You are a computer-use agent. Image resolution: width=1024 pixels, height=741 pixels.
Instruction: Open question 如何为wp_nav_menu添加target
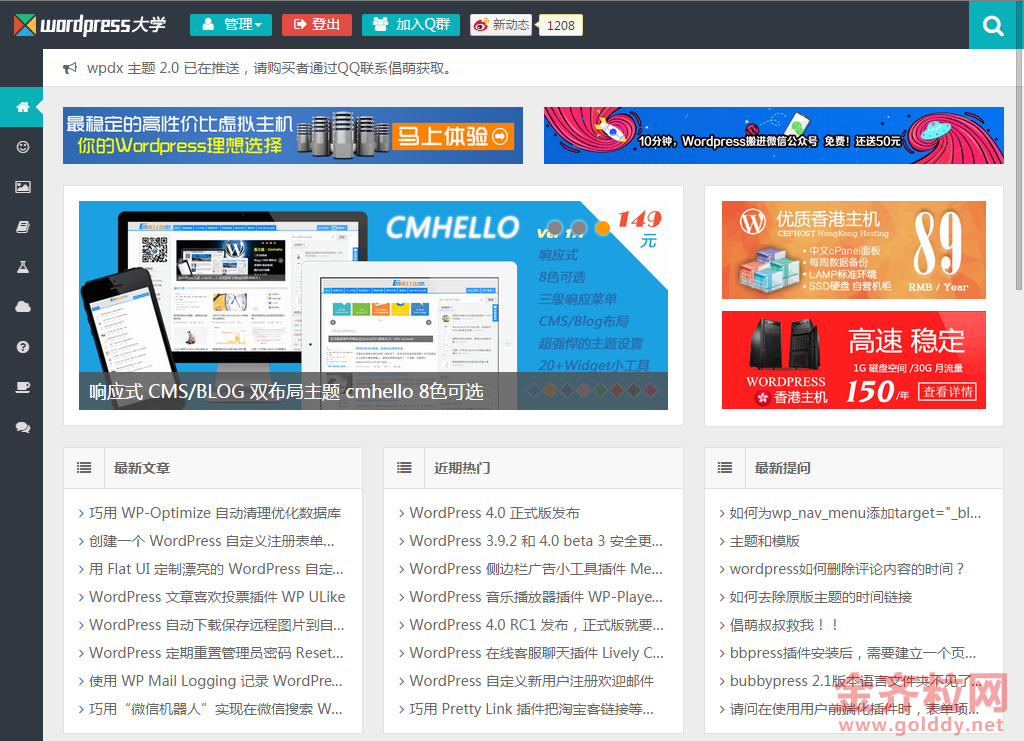pos(856,513)
